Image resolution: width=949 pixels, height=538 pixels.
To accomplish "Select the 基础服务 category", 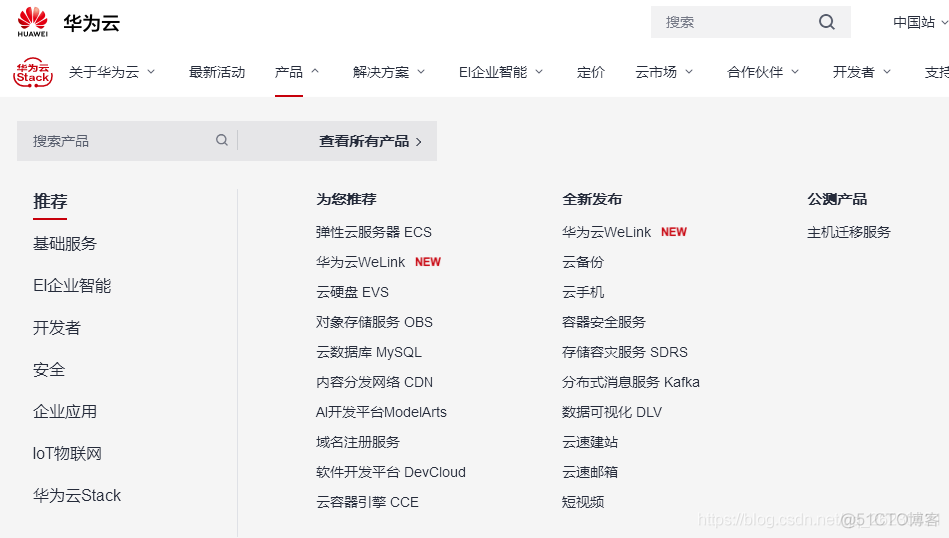I will (65, 244).
